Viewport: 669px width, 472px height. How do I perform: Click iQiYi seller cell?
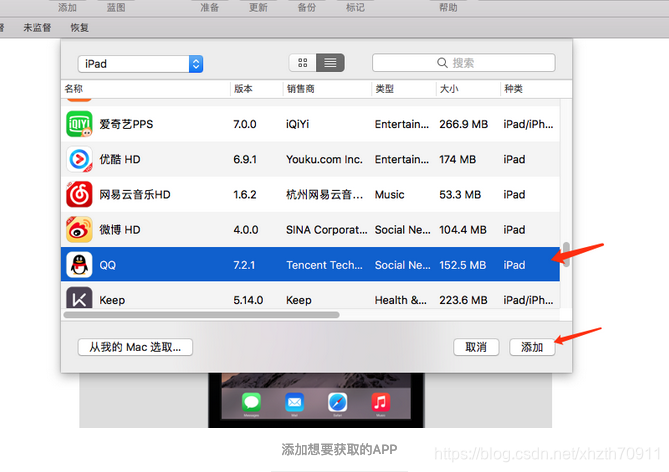[297, 124]
